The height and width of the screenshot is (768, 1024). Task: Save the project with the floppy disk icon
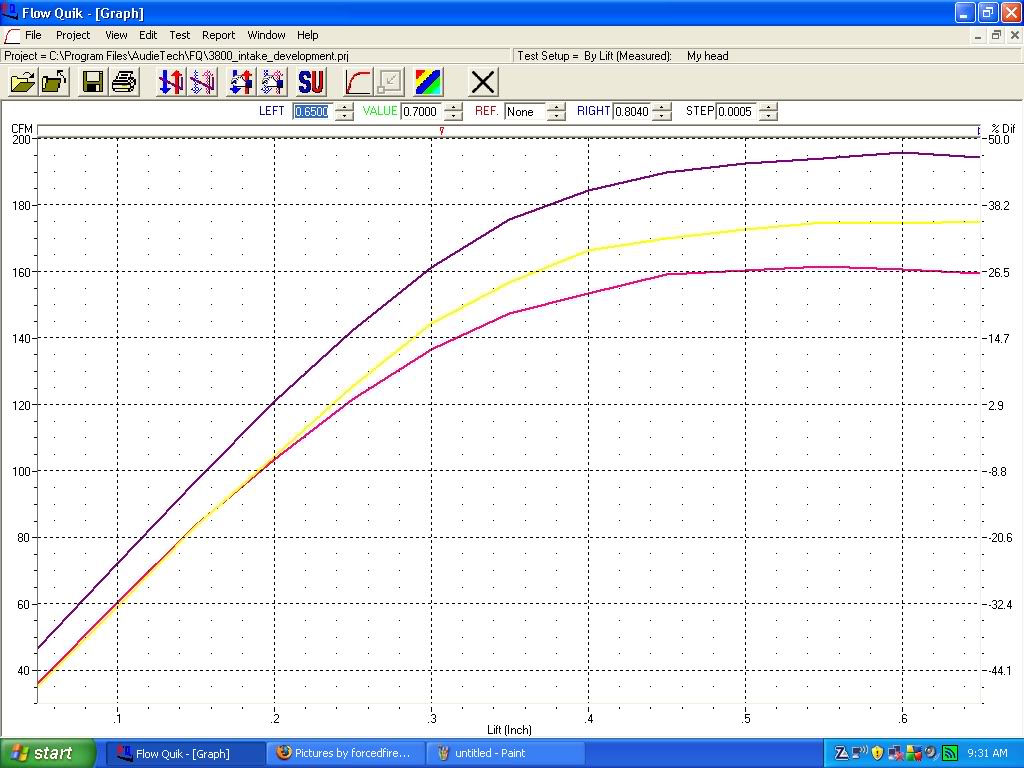(x=92, y=82)
